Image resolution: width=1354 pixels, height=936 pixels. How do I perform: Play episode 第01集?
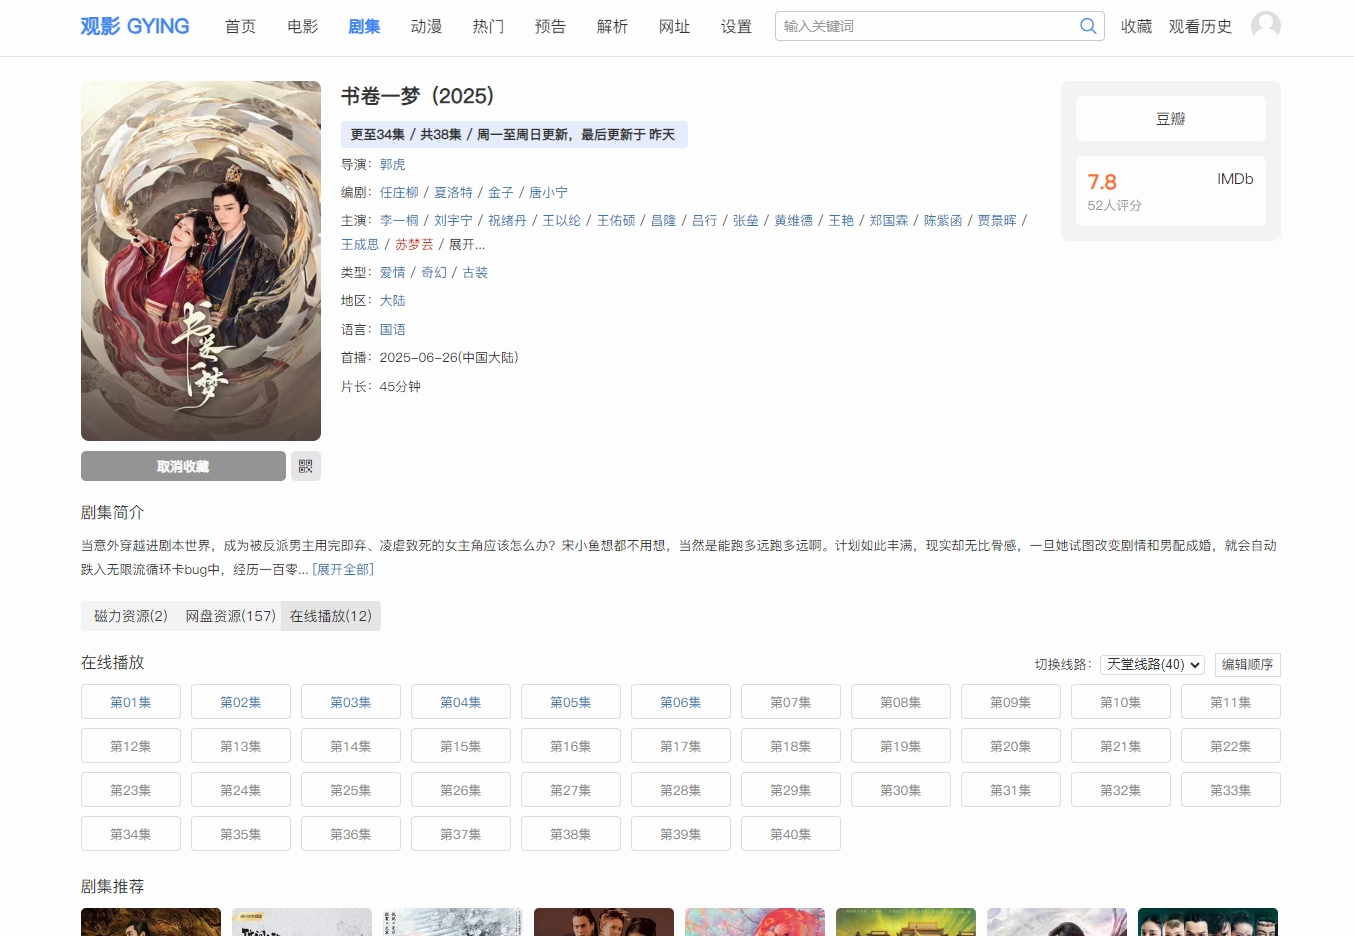click(131, 702)
